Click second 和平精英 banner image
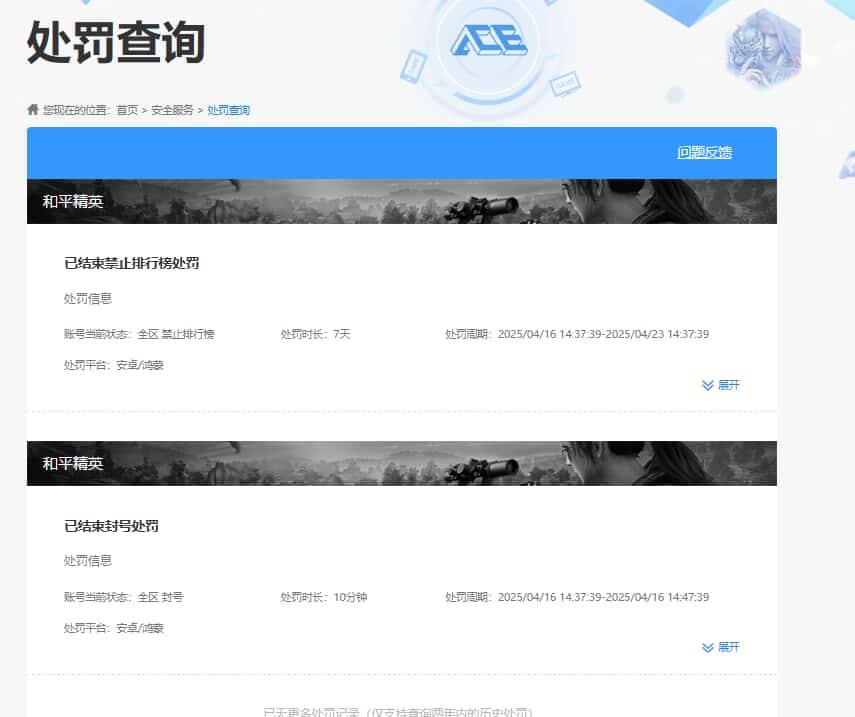 [402, 463]
